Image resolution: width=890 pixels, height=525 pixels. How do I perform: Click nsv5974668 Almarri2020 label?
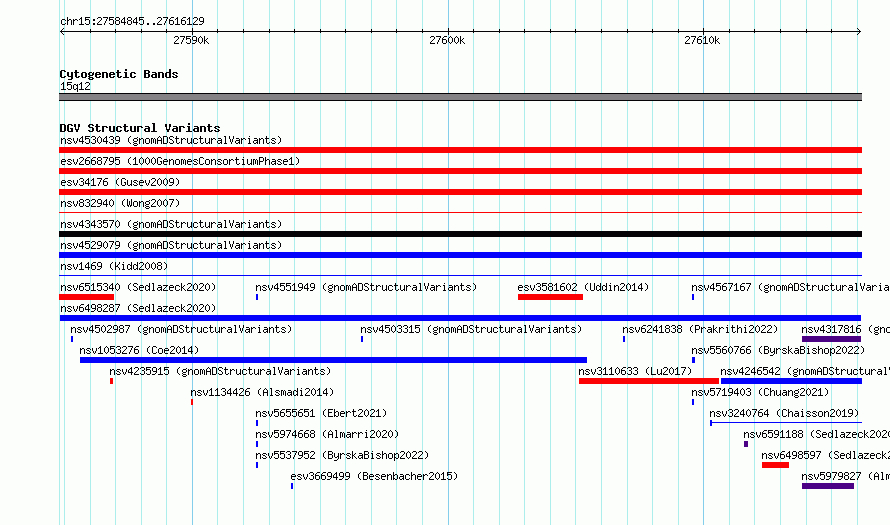(327, 434)
